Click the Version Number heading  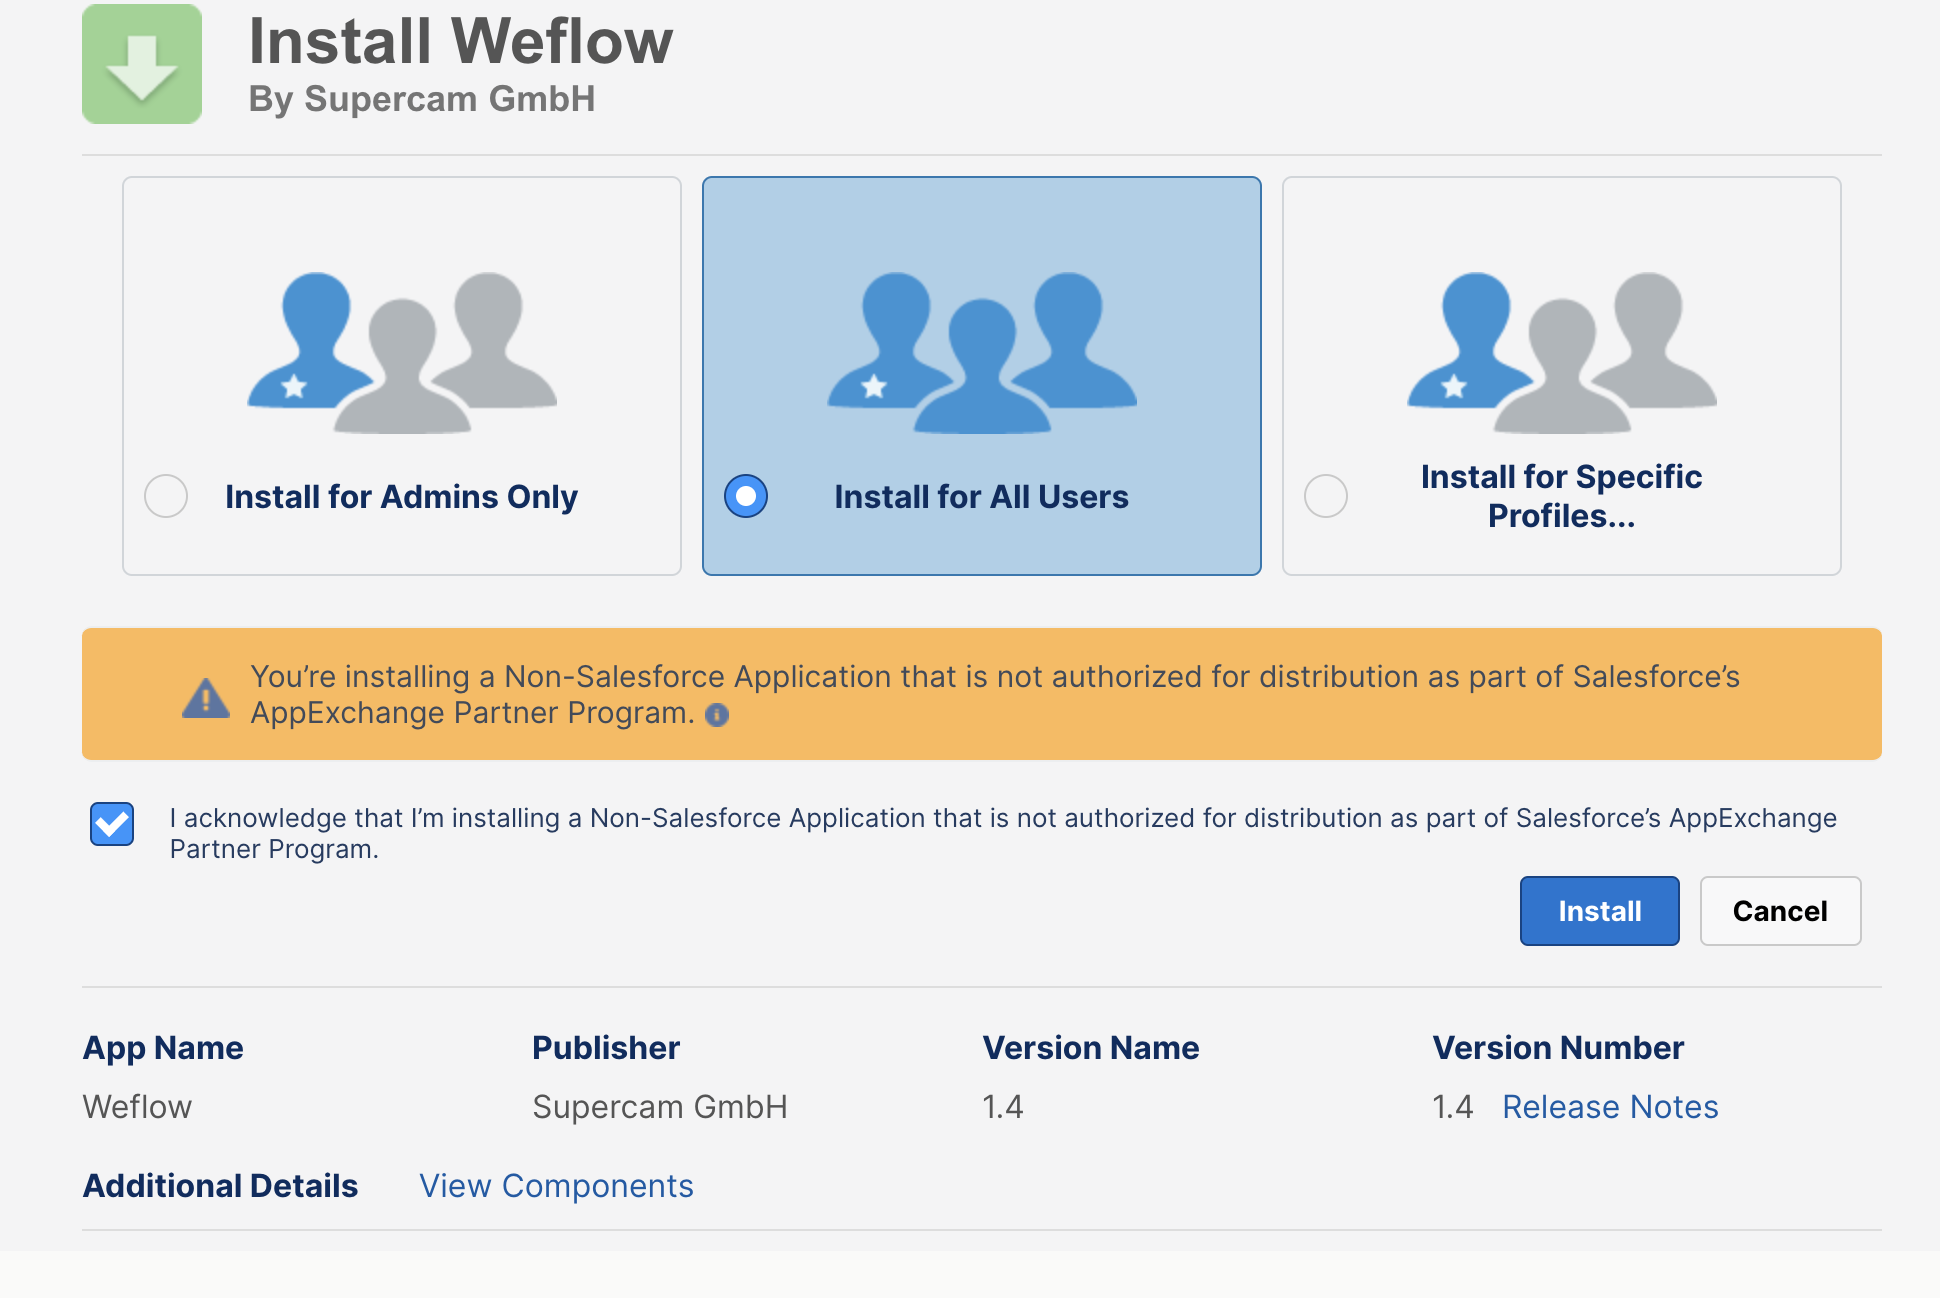point(1558,1048)
